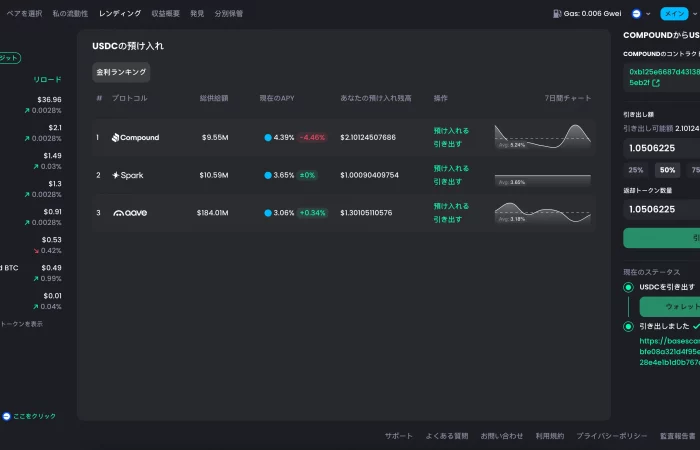Click the $2.10124507686 deposit balance
This screenshot has height=450, width=700.
(x=368, y=138)
